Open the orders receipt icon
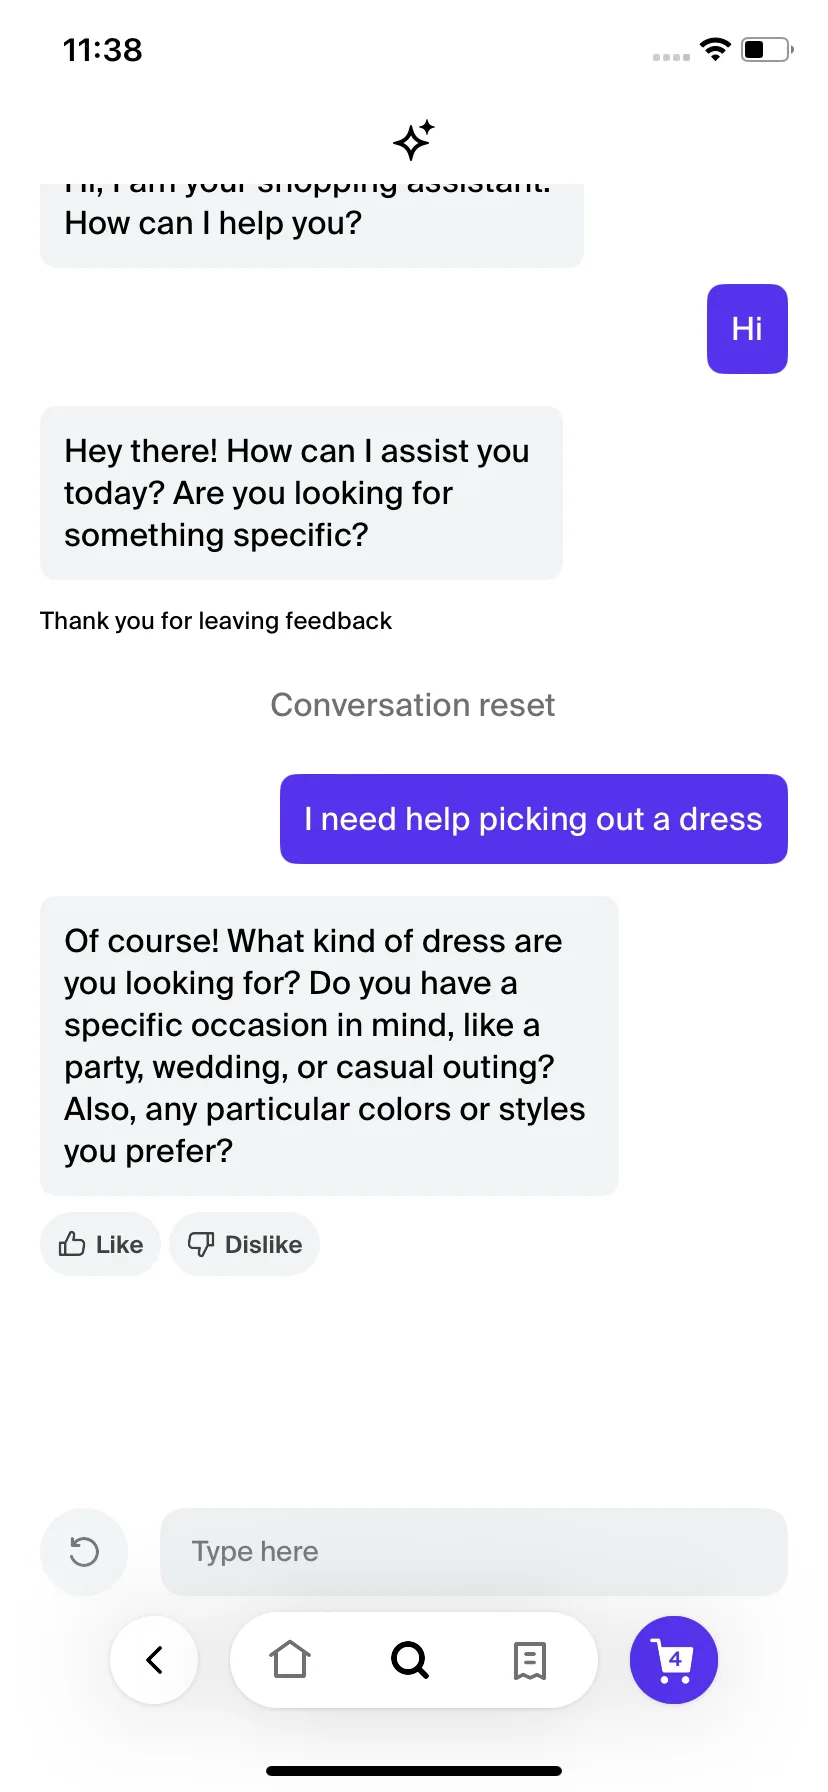 point(530,1660)
